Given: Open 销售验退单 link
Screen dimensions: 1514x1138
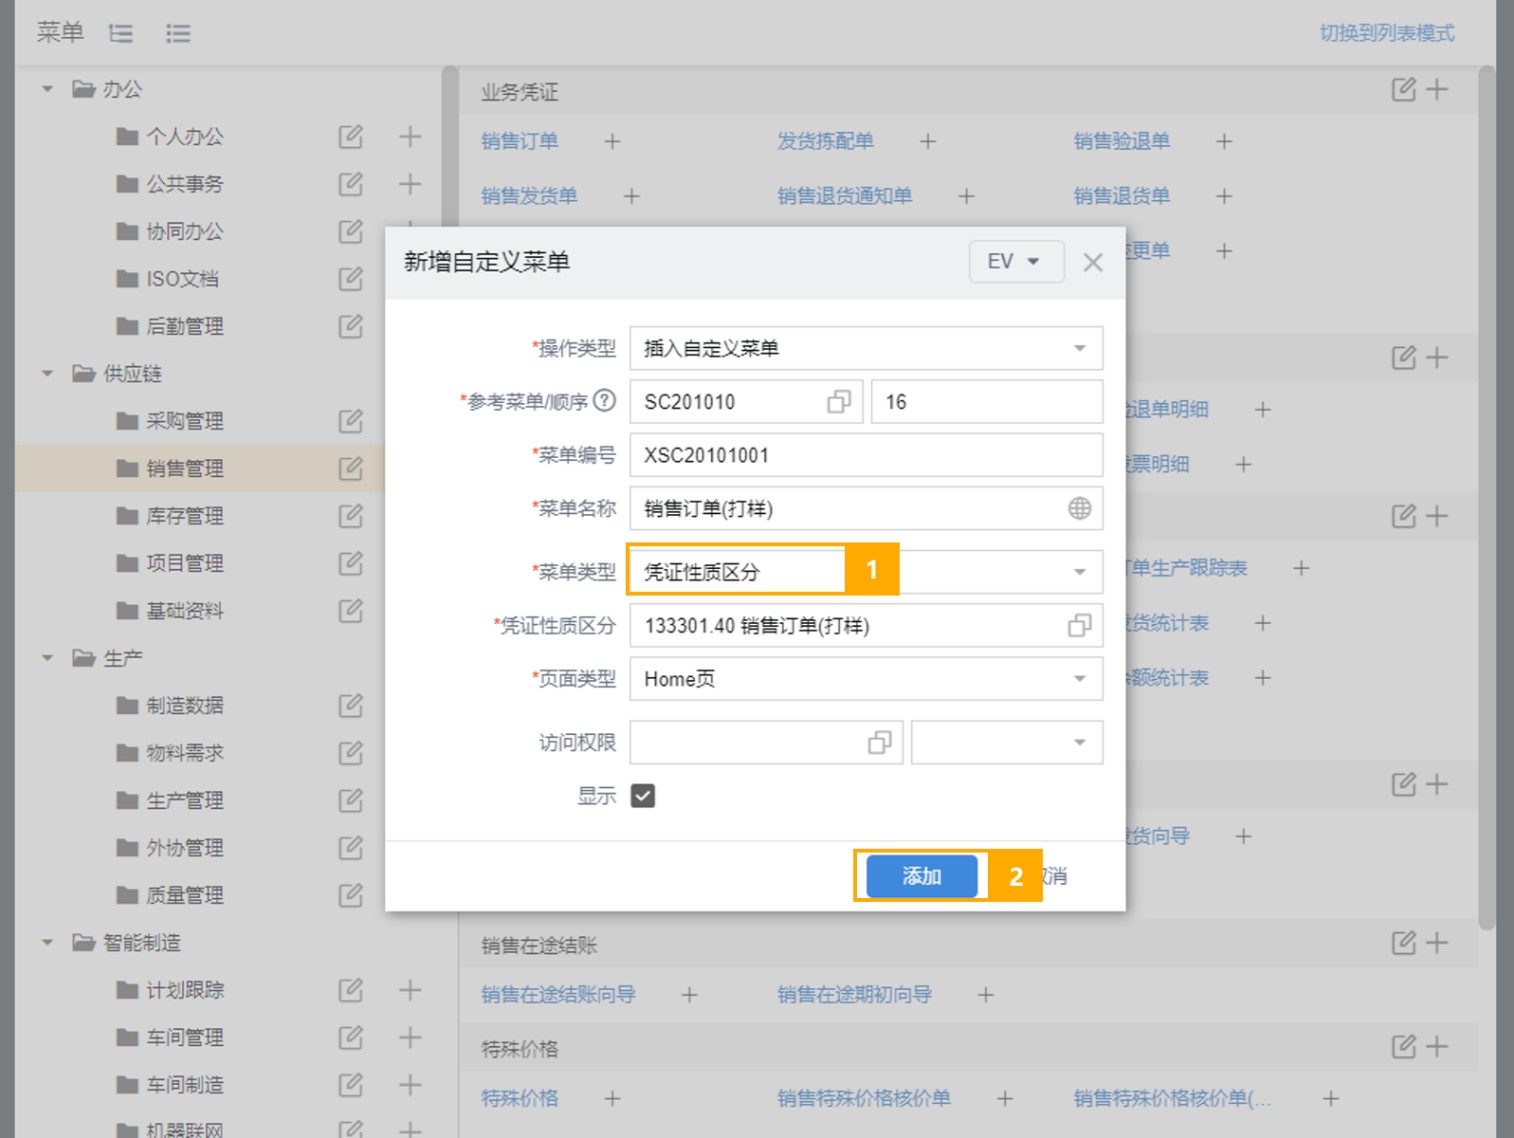Looking at the screenshot, I should pos(1122,141).
